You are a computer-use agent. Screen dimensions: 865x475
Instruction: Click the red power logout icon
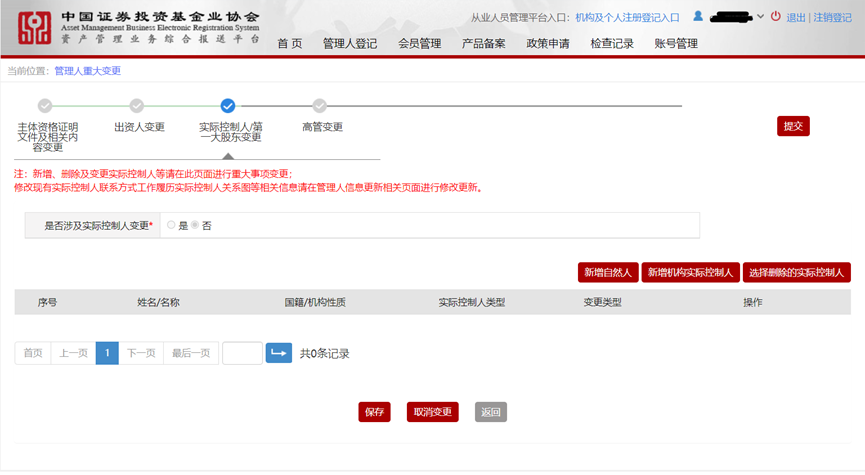tap(776, 16)
